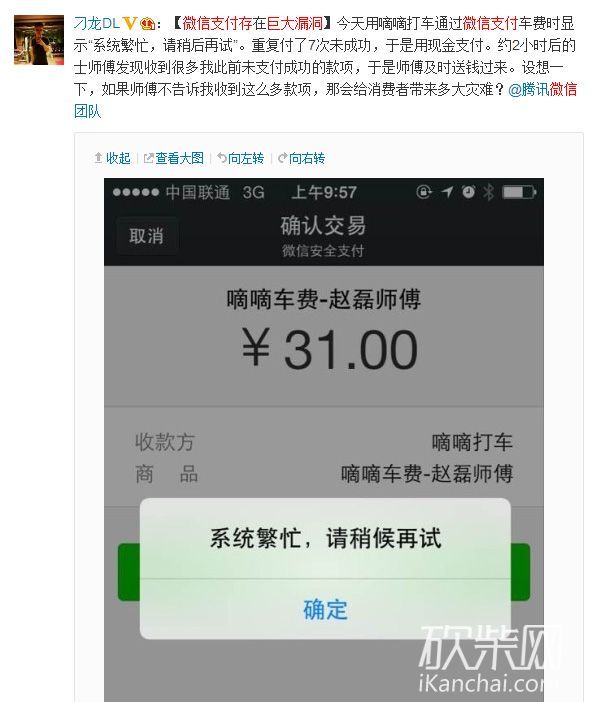Click the battery icon in phone status bar
This screenshot has width=592, height=702.
point(519,193)
